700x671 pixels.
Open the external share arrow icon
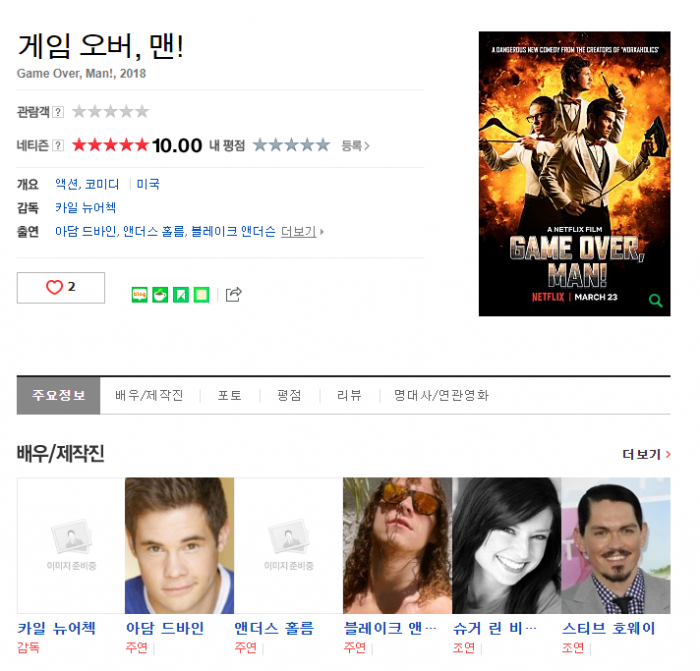(233, 294)
